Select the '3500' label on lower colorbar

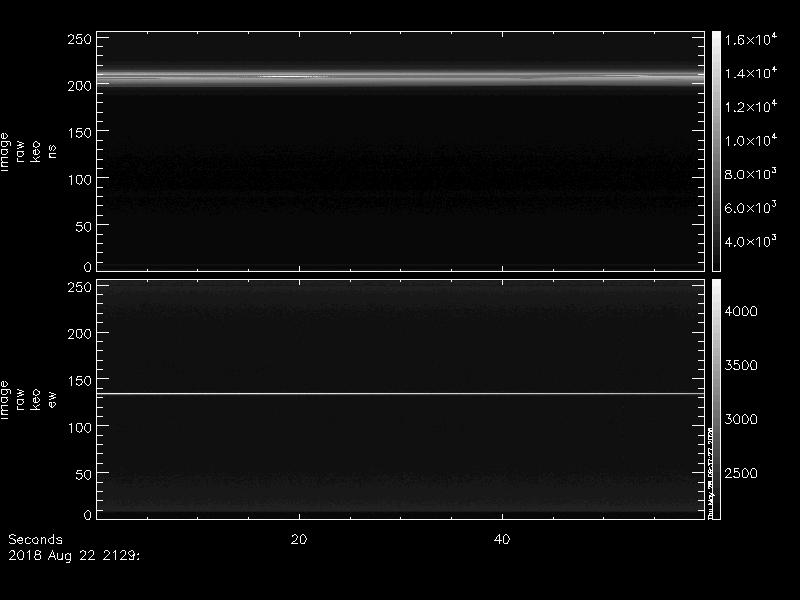coord(741,365)
